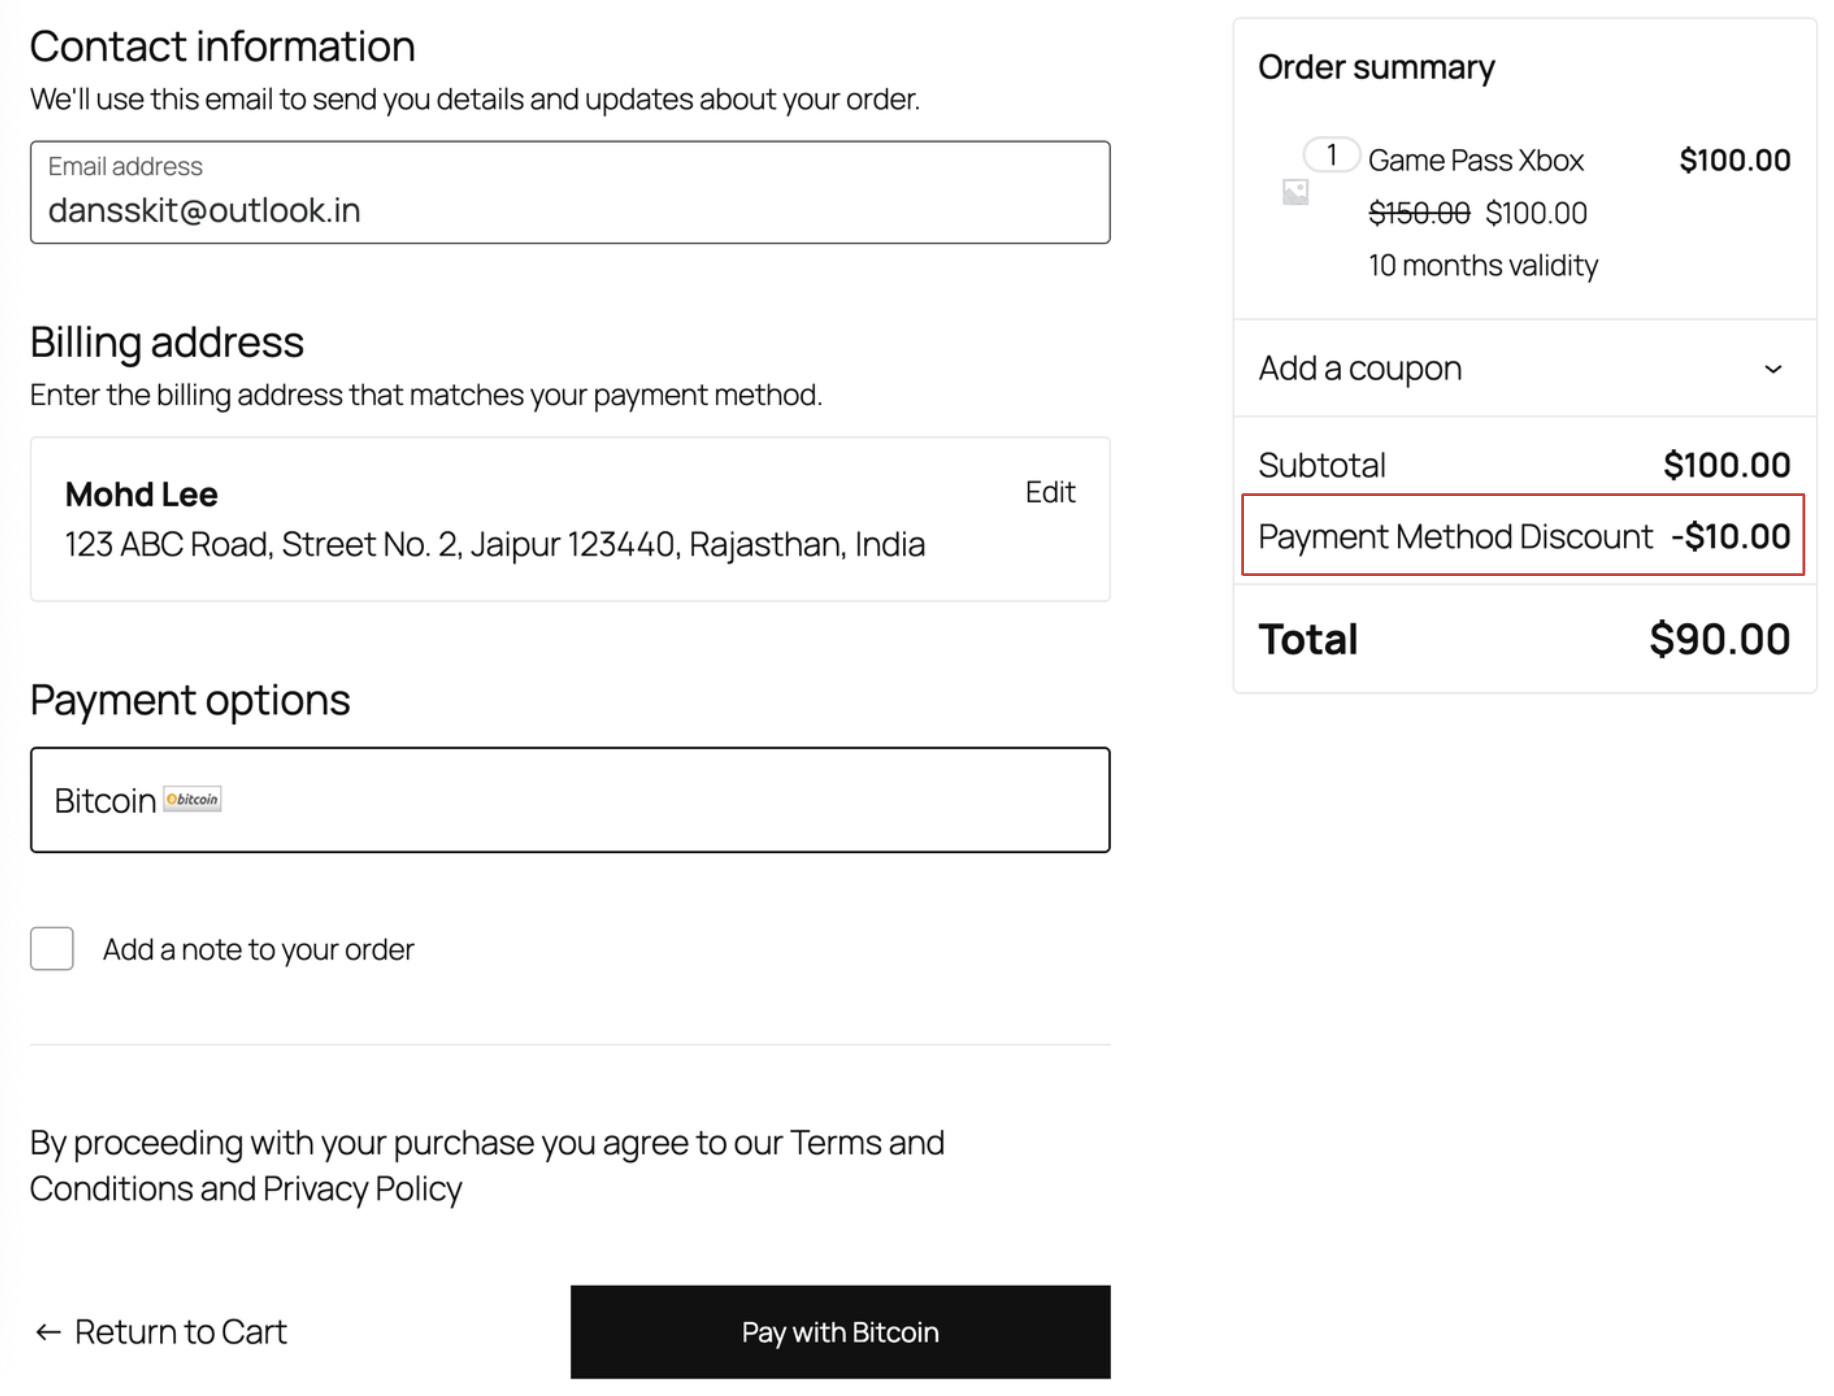1834x1396 pixels.
Task: Edit the Mohd Lee billing address
Action: pyautogui.click(x=1050, y=492)
